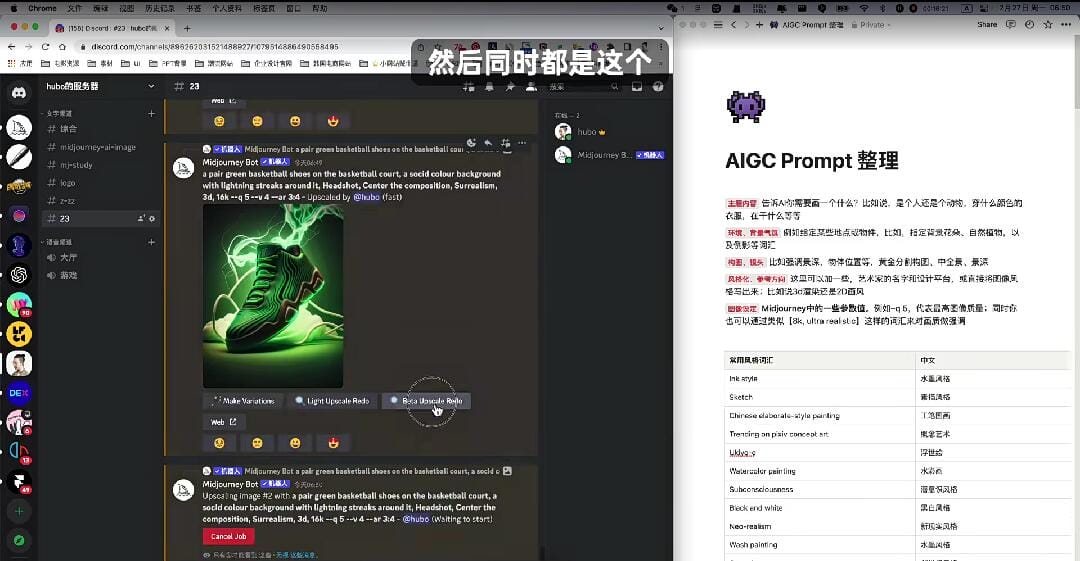Open the ChatGPT logo server icon
1080x561 pixels.
19,275
